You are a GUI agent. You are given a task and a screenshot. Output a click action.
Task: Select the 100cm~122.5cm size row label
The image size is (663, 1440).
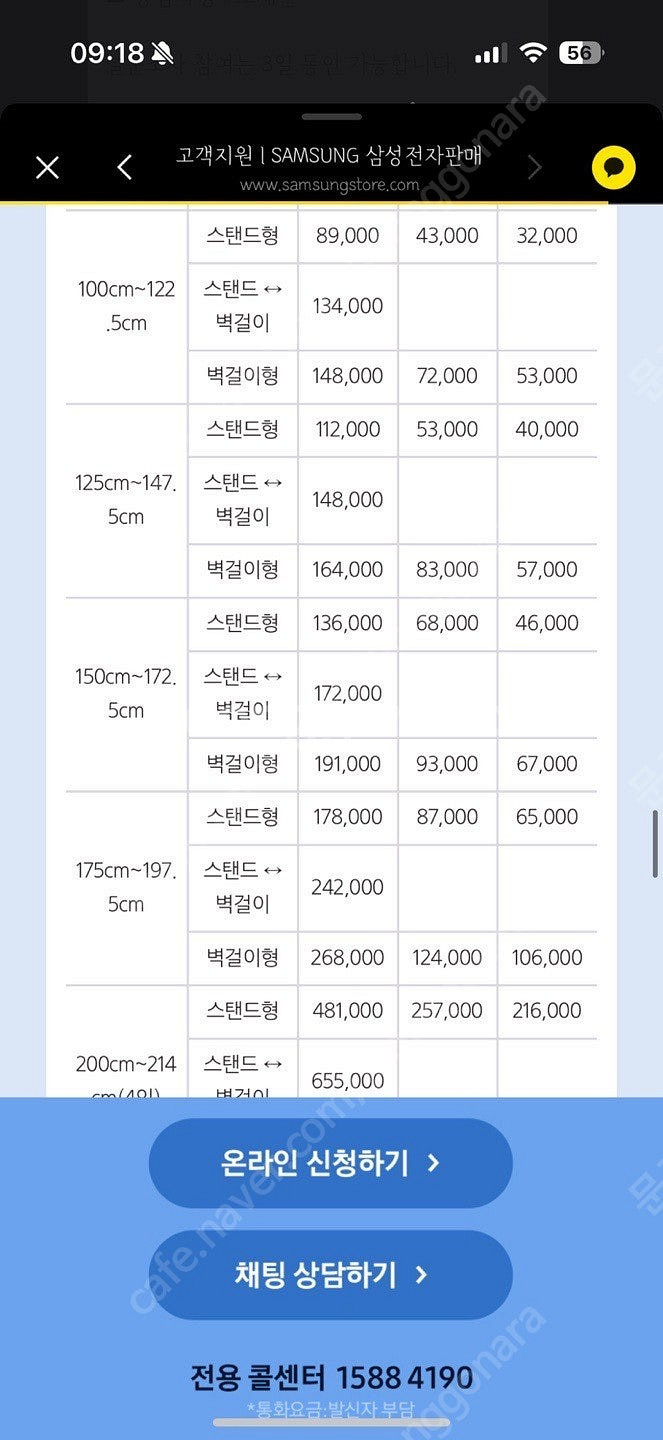point(126,306)
